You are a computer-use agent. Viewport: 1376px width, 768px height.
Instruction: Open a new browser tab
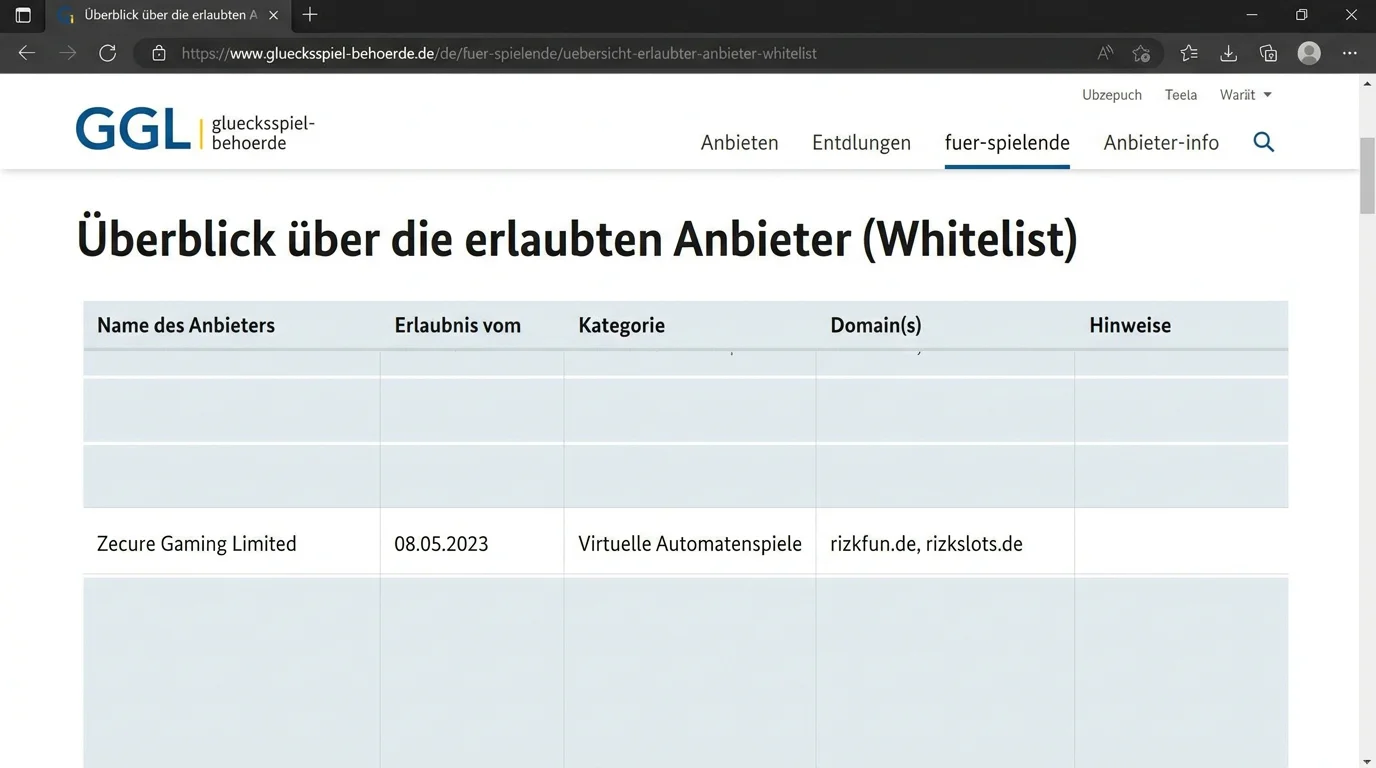pyautogui.click(x=310, y=15)
